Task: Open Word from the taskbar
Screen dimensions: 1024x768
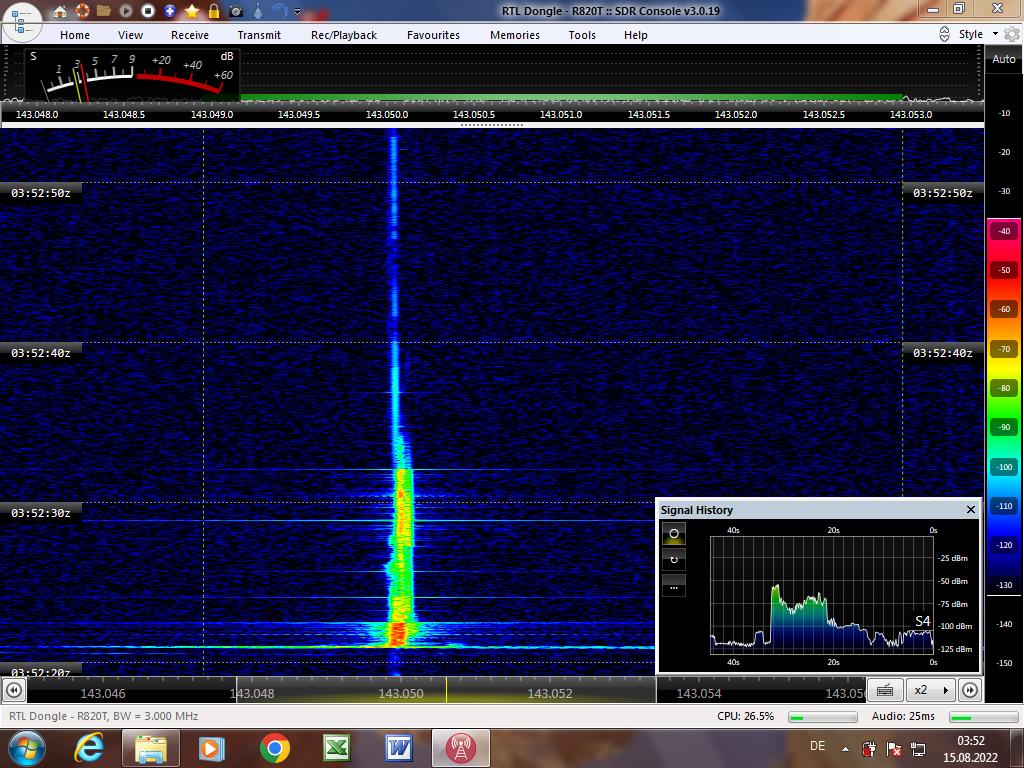Action: (x=398, y=748)
